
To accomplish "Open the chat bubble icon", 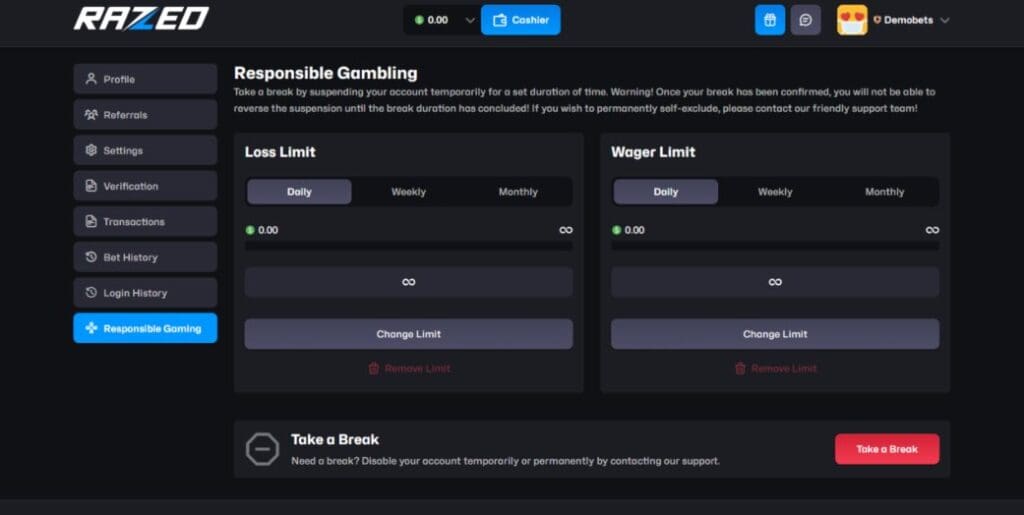I will 805,20.
